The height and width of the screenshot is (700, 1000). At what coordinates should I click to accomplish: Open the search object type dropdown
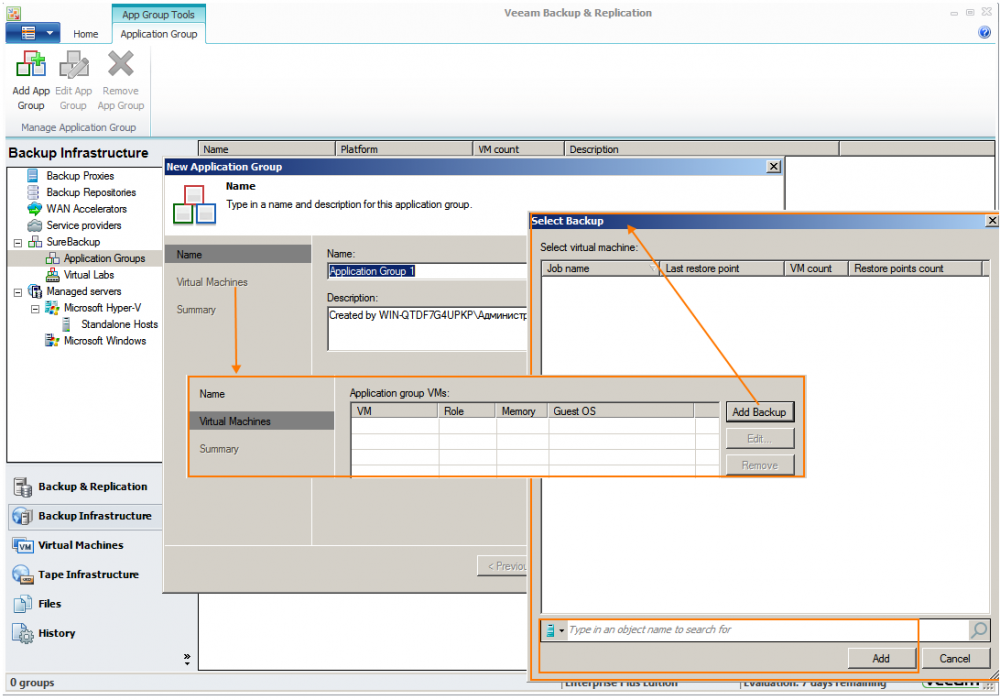(x=555, y=630)
